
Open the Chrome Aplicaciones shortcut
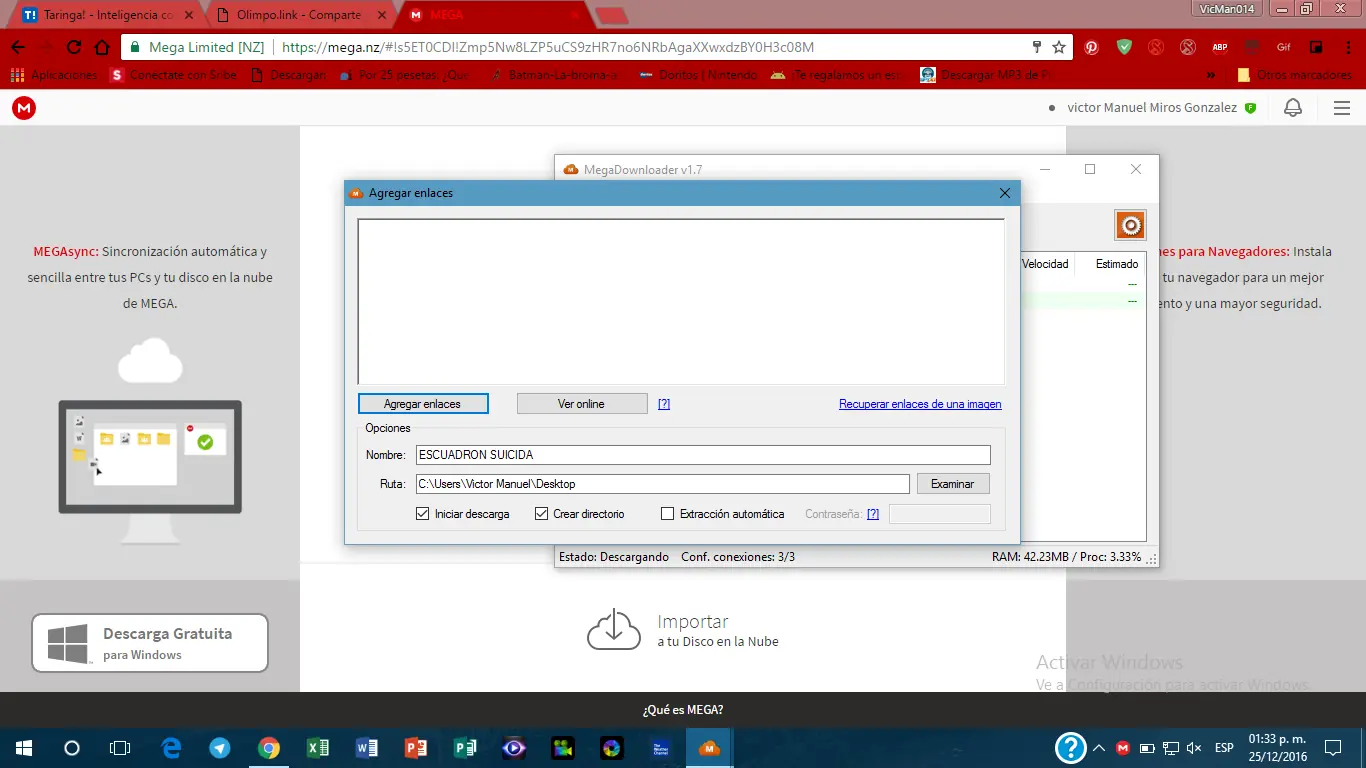[x=54, y=75]
